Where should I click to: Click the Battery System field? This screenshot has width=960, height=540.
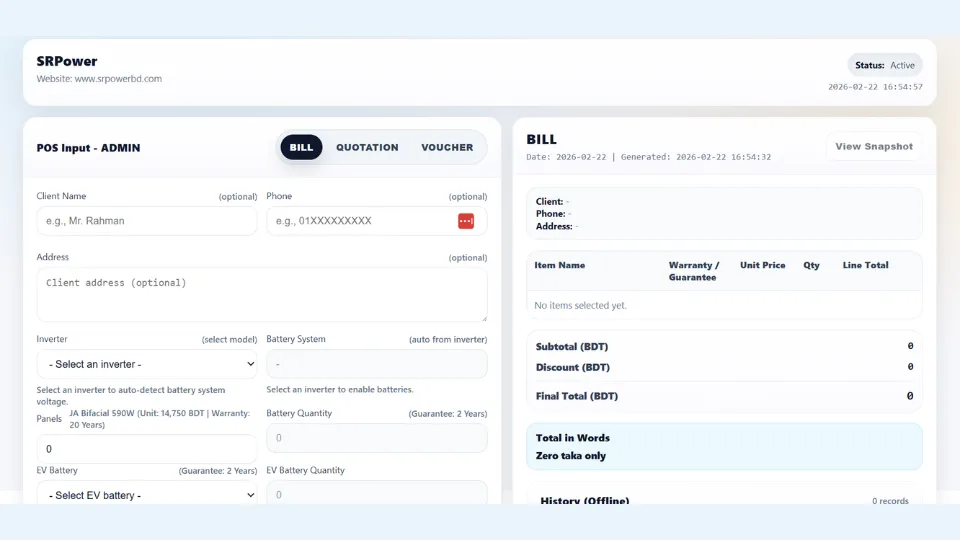(x=376, y=364)
